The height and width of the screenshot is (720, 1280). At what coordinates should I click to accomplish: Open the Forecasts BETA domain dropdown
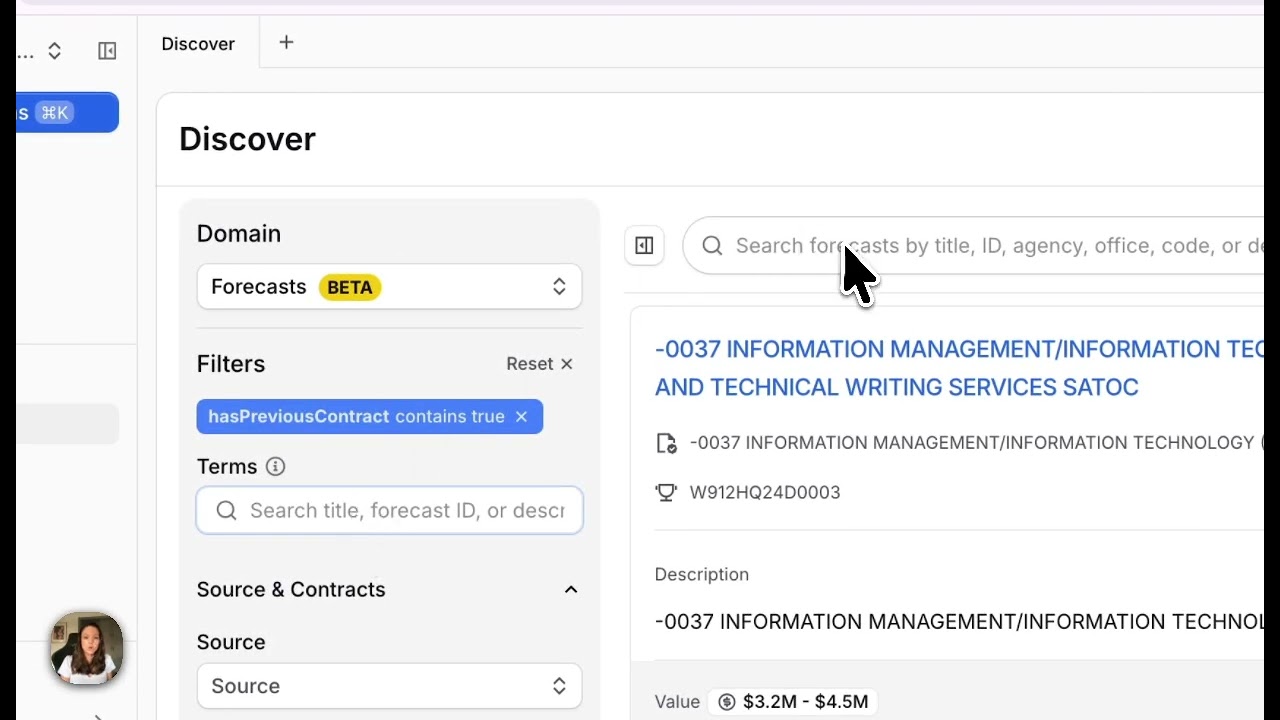[389, 287]
